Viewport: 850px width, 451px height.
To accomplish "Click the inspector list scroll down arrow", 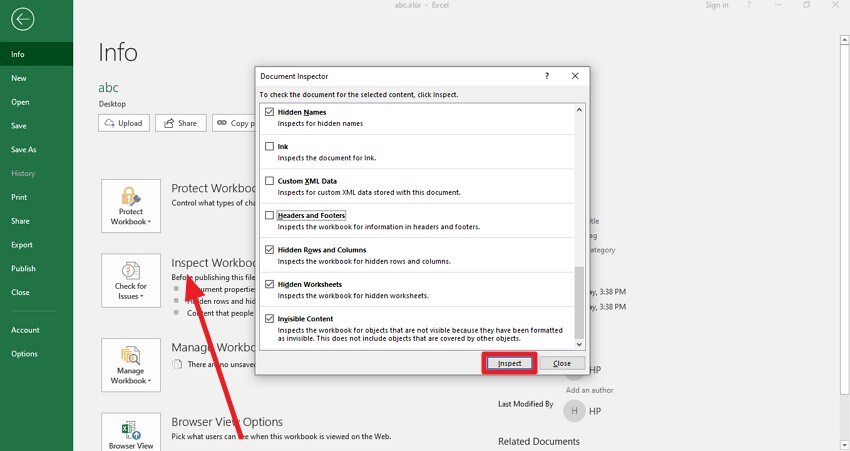I will coord(579,344).
